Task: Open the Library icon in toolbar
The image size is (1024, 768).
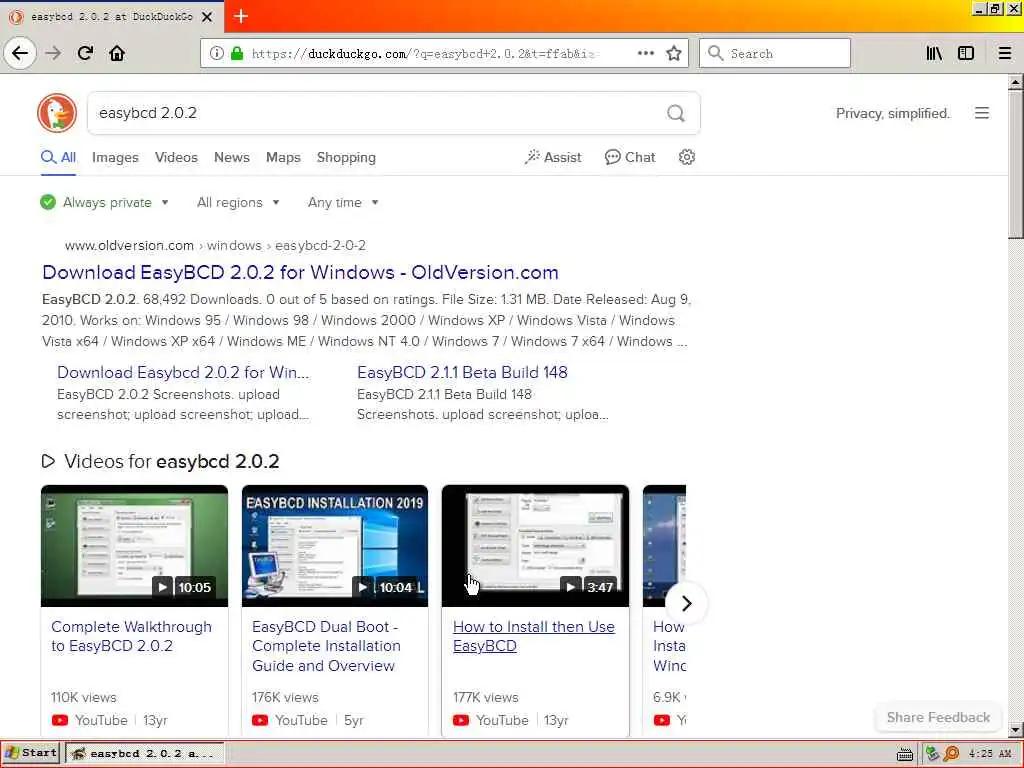Action: point(934,53)
